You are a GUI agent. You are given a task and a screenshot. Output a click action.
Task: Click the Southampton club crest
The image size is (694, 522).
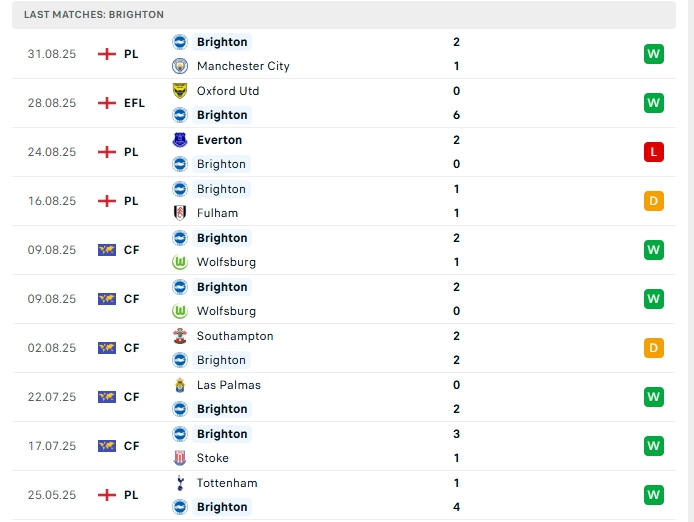[180, 336]
